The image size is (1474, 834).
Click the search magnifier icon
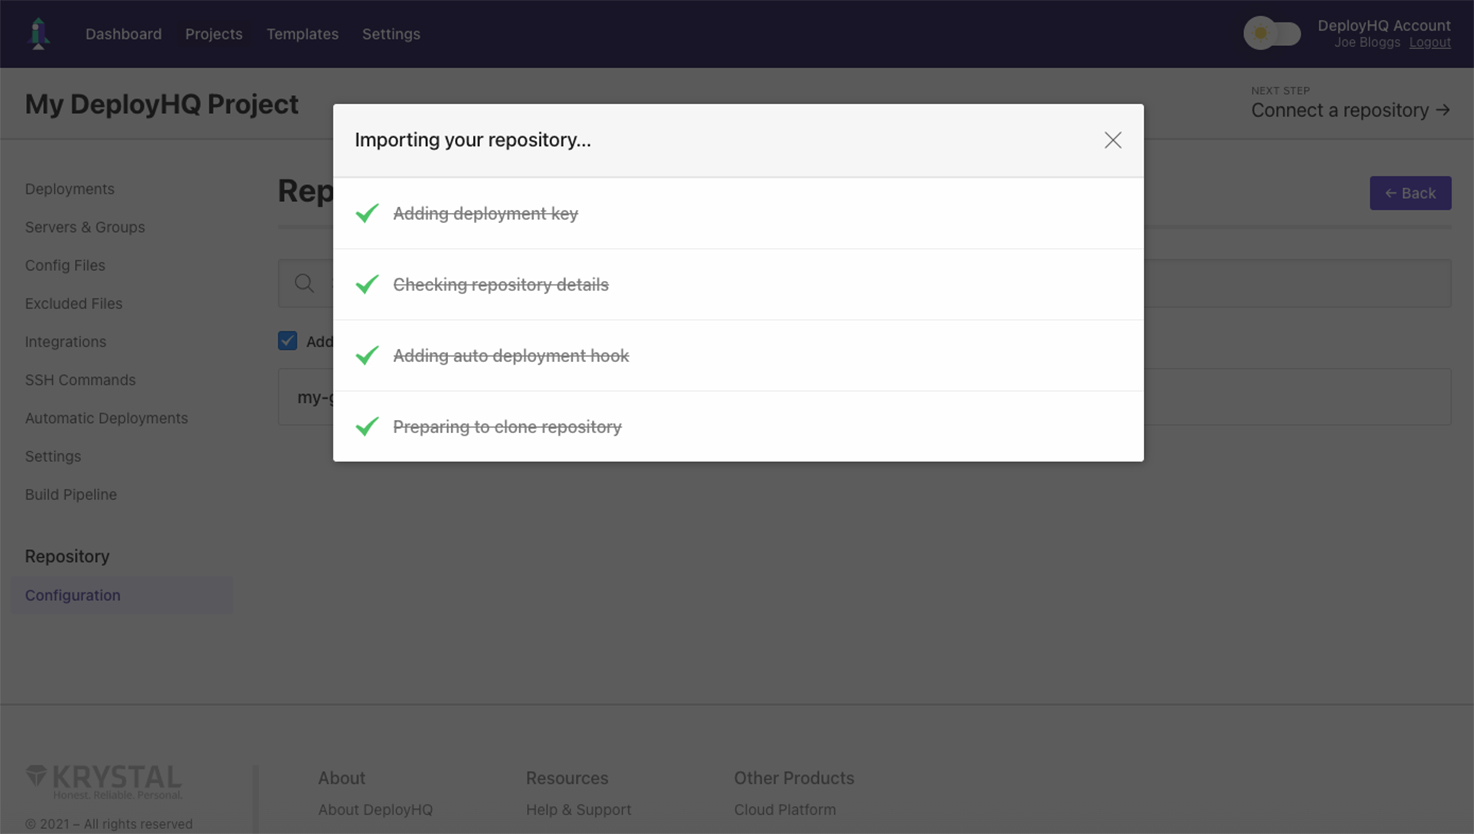[304, 284]
